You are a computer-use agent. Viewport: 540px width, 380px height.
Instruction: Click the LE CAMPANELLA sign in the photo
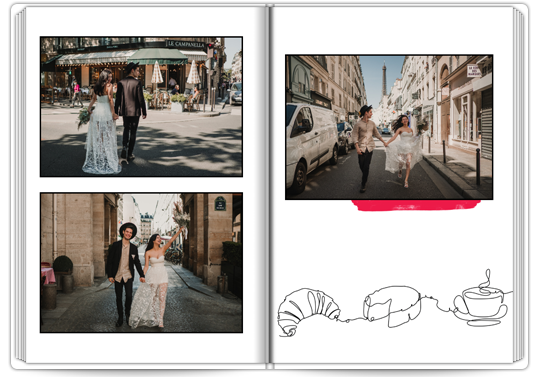click(x=186, y=44)
